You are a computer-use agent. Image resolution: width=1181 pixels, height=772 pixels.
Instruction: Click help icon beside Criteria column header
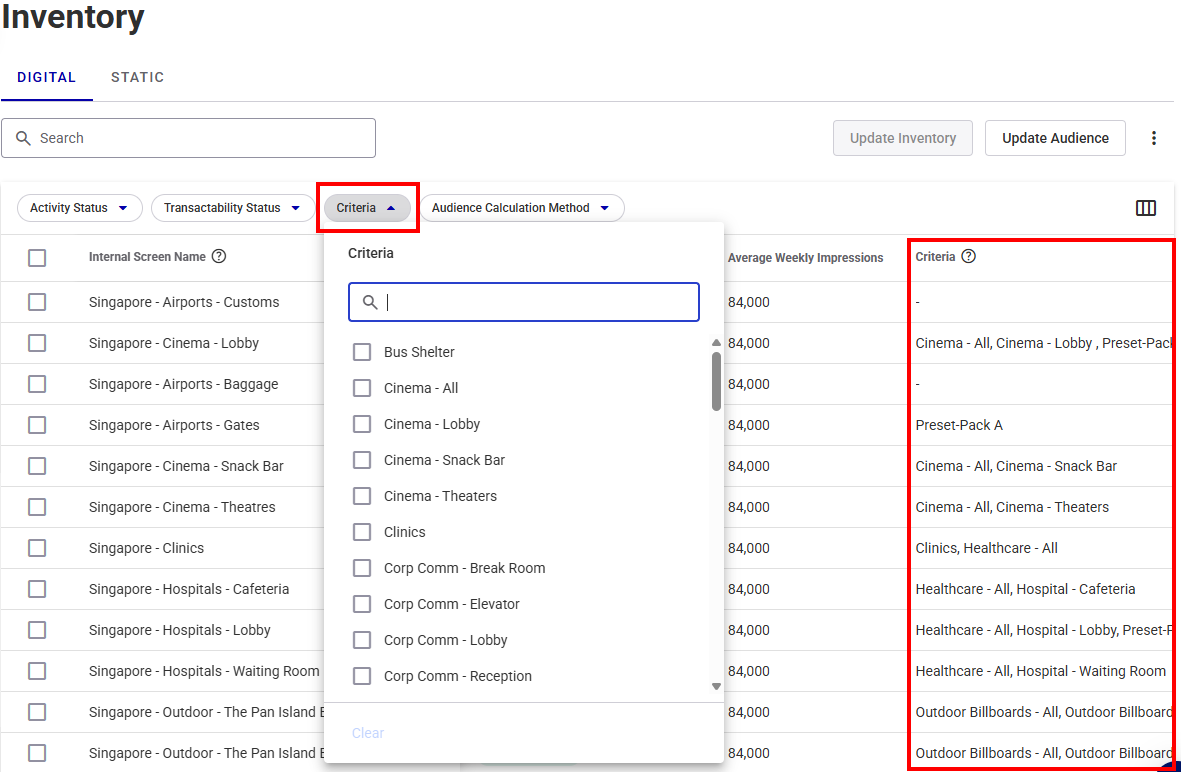969,256
